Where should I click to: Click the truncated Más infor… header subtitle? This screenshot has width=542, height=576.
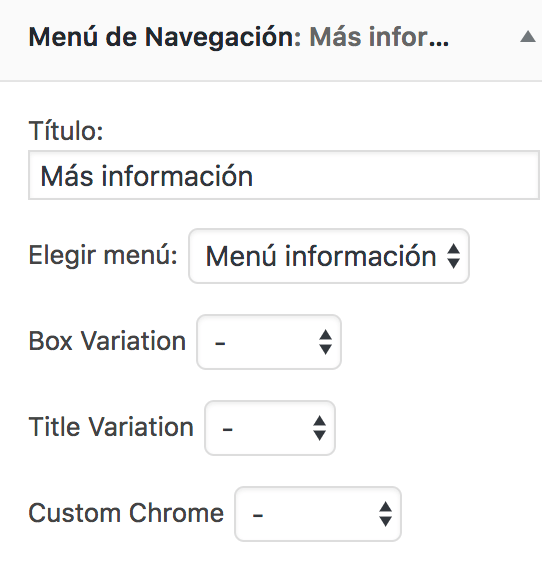point(379,37)
